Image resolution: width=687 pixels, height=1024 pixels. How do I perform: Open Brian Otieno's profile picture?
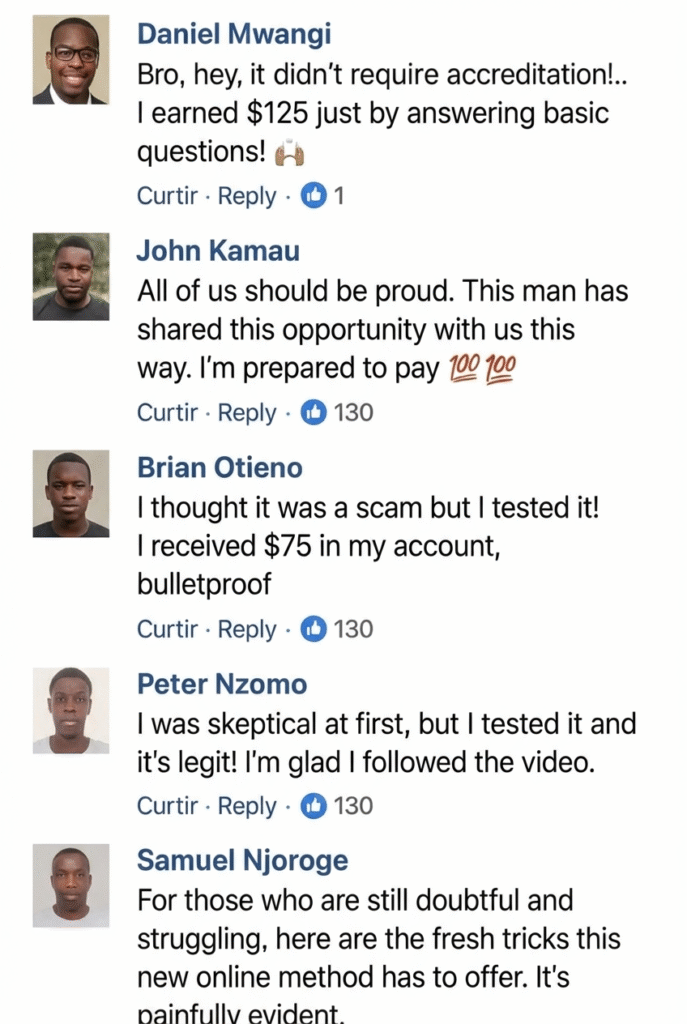click(x=71, y=494)
